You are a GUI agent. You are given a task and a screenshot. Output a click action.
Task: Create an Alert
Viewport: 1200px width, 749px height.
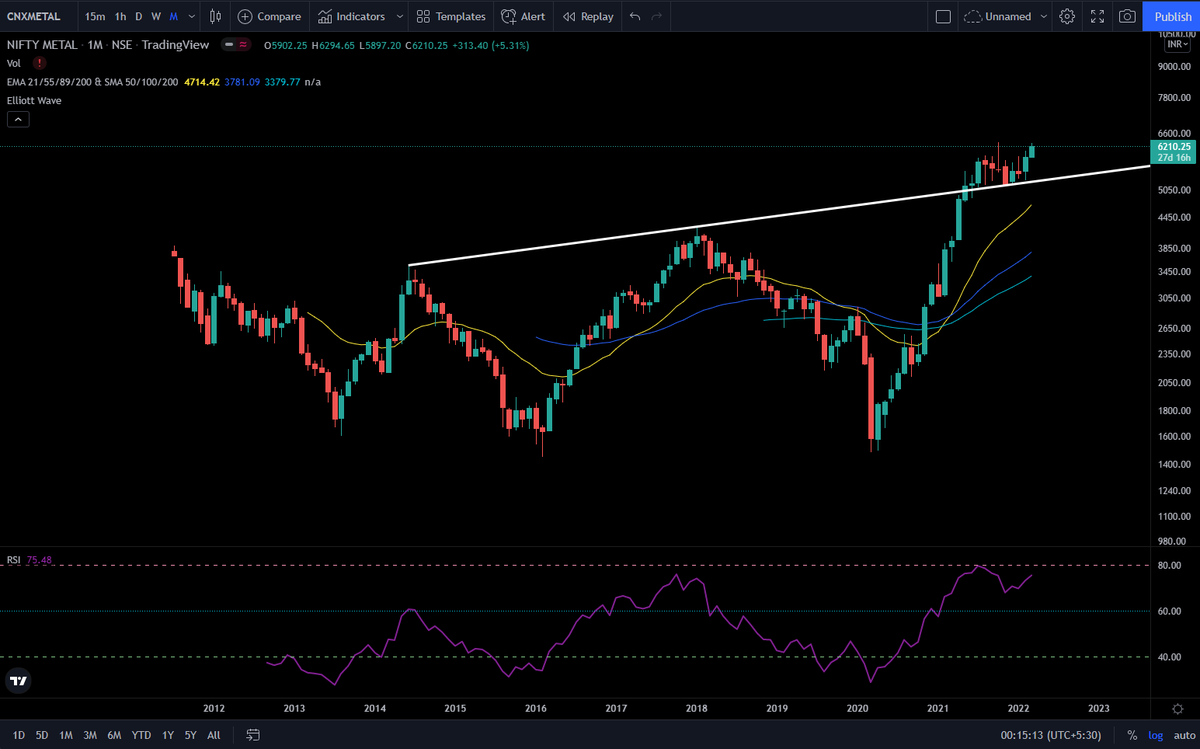point(523,16)
